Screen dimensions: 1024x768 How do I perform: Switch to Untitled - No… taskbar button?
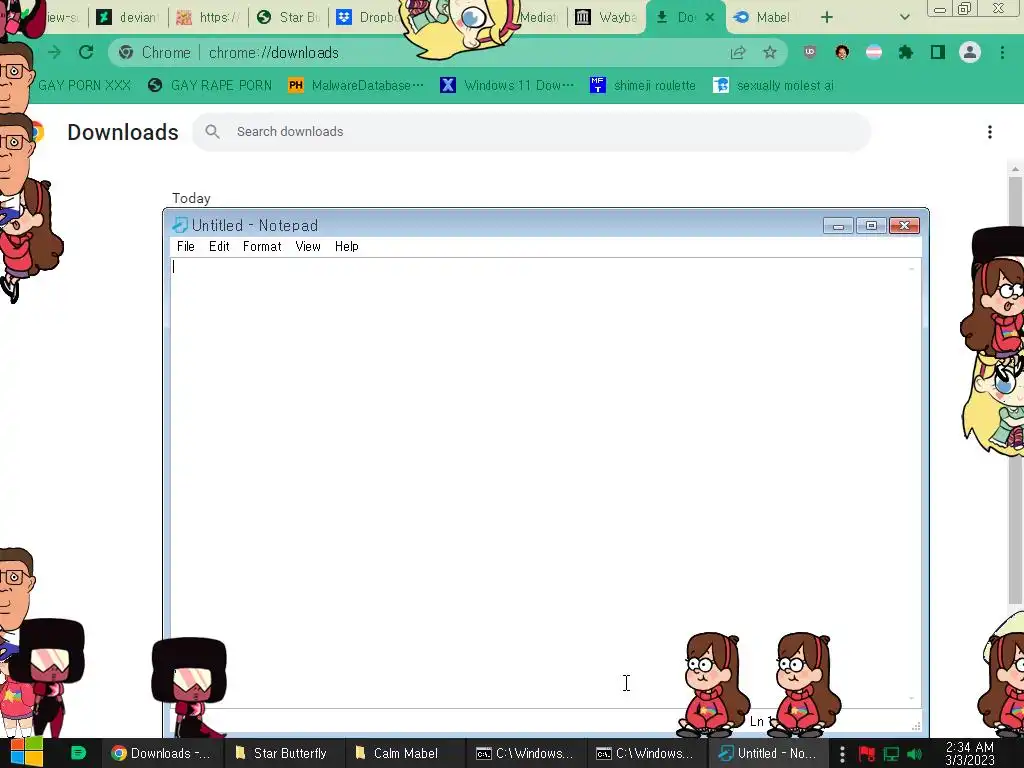(767, 753)
